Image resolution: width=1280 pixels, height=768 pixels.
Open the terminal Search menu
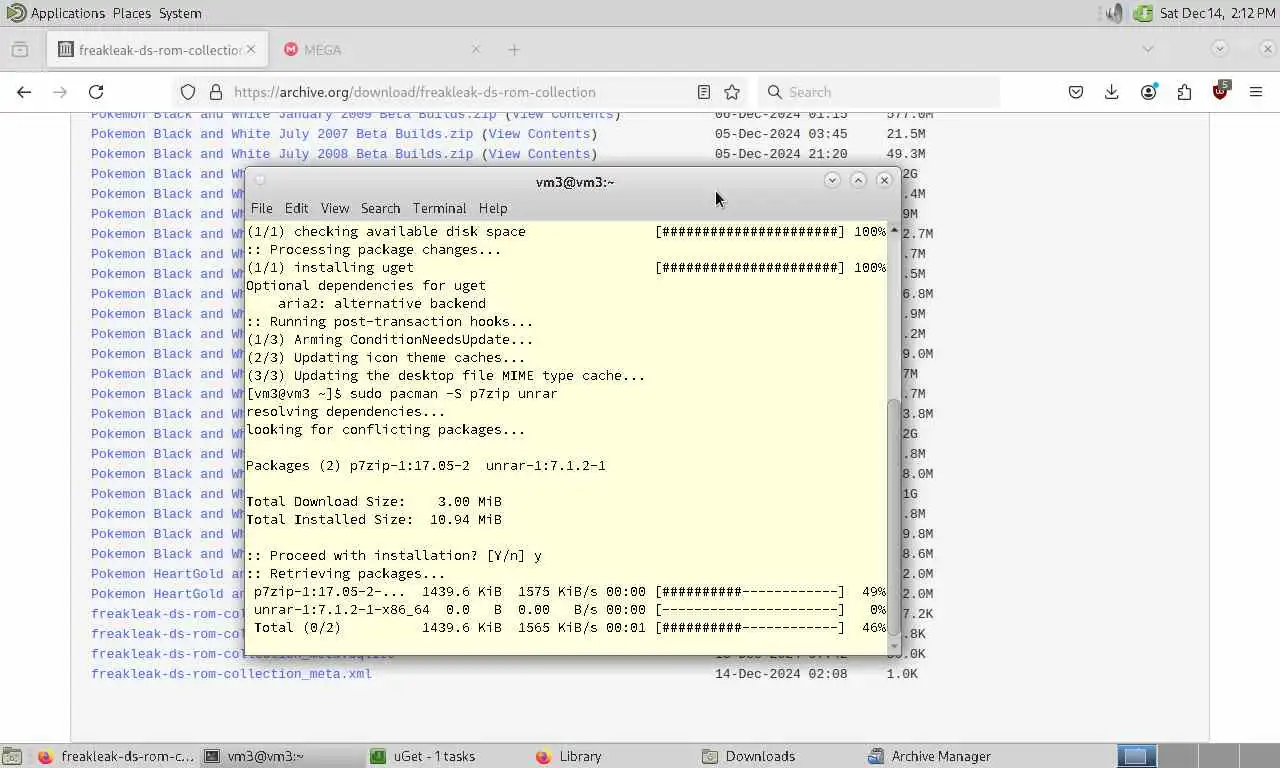click(380, 208)
